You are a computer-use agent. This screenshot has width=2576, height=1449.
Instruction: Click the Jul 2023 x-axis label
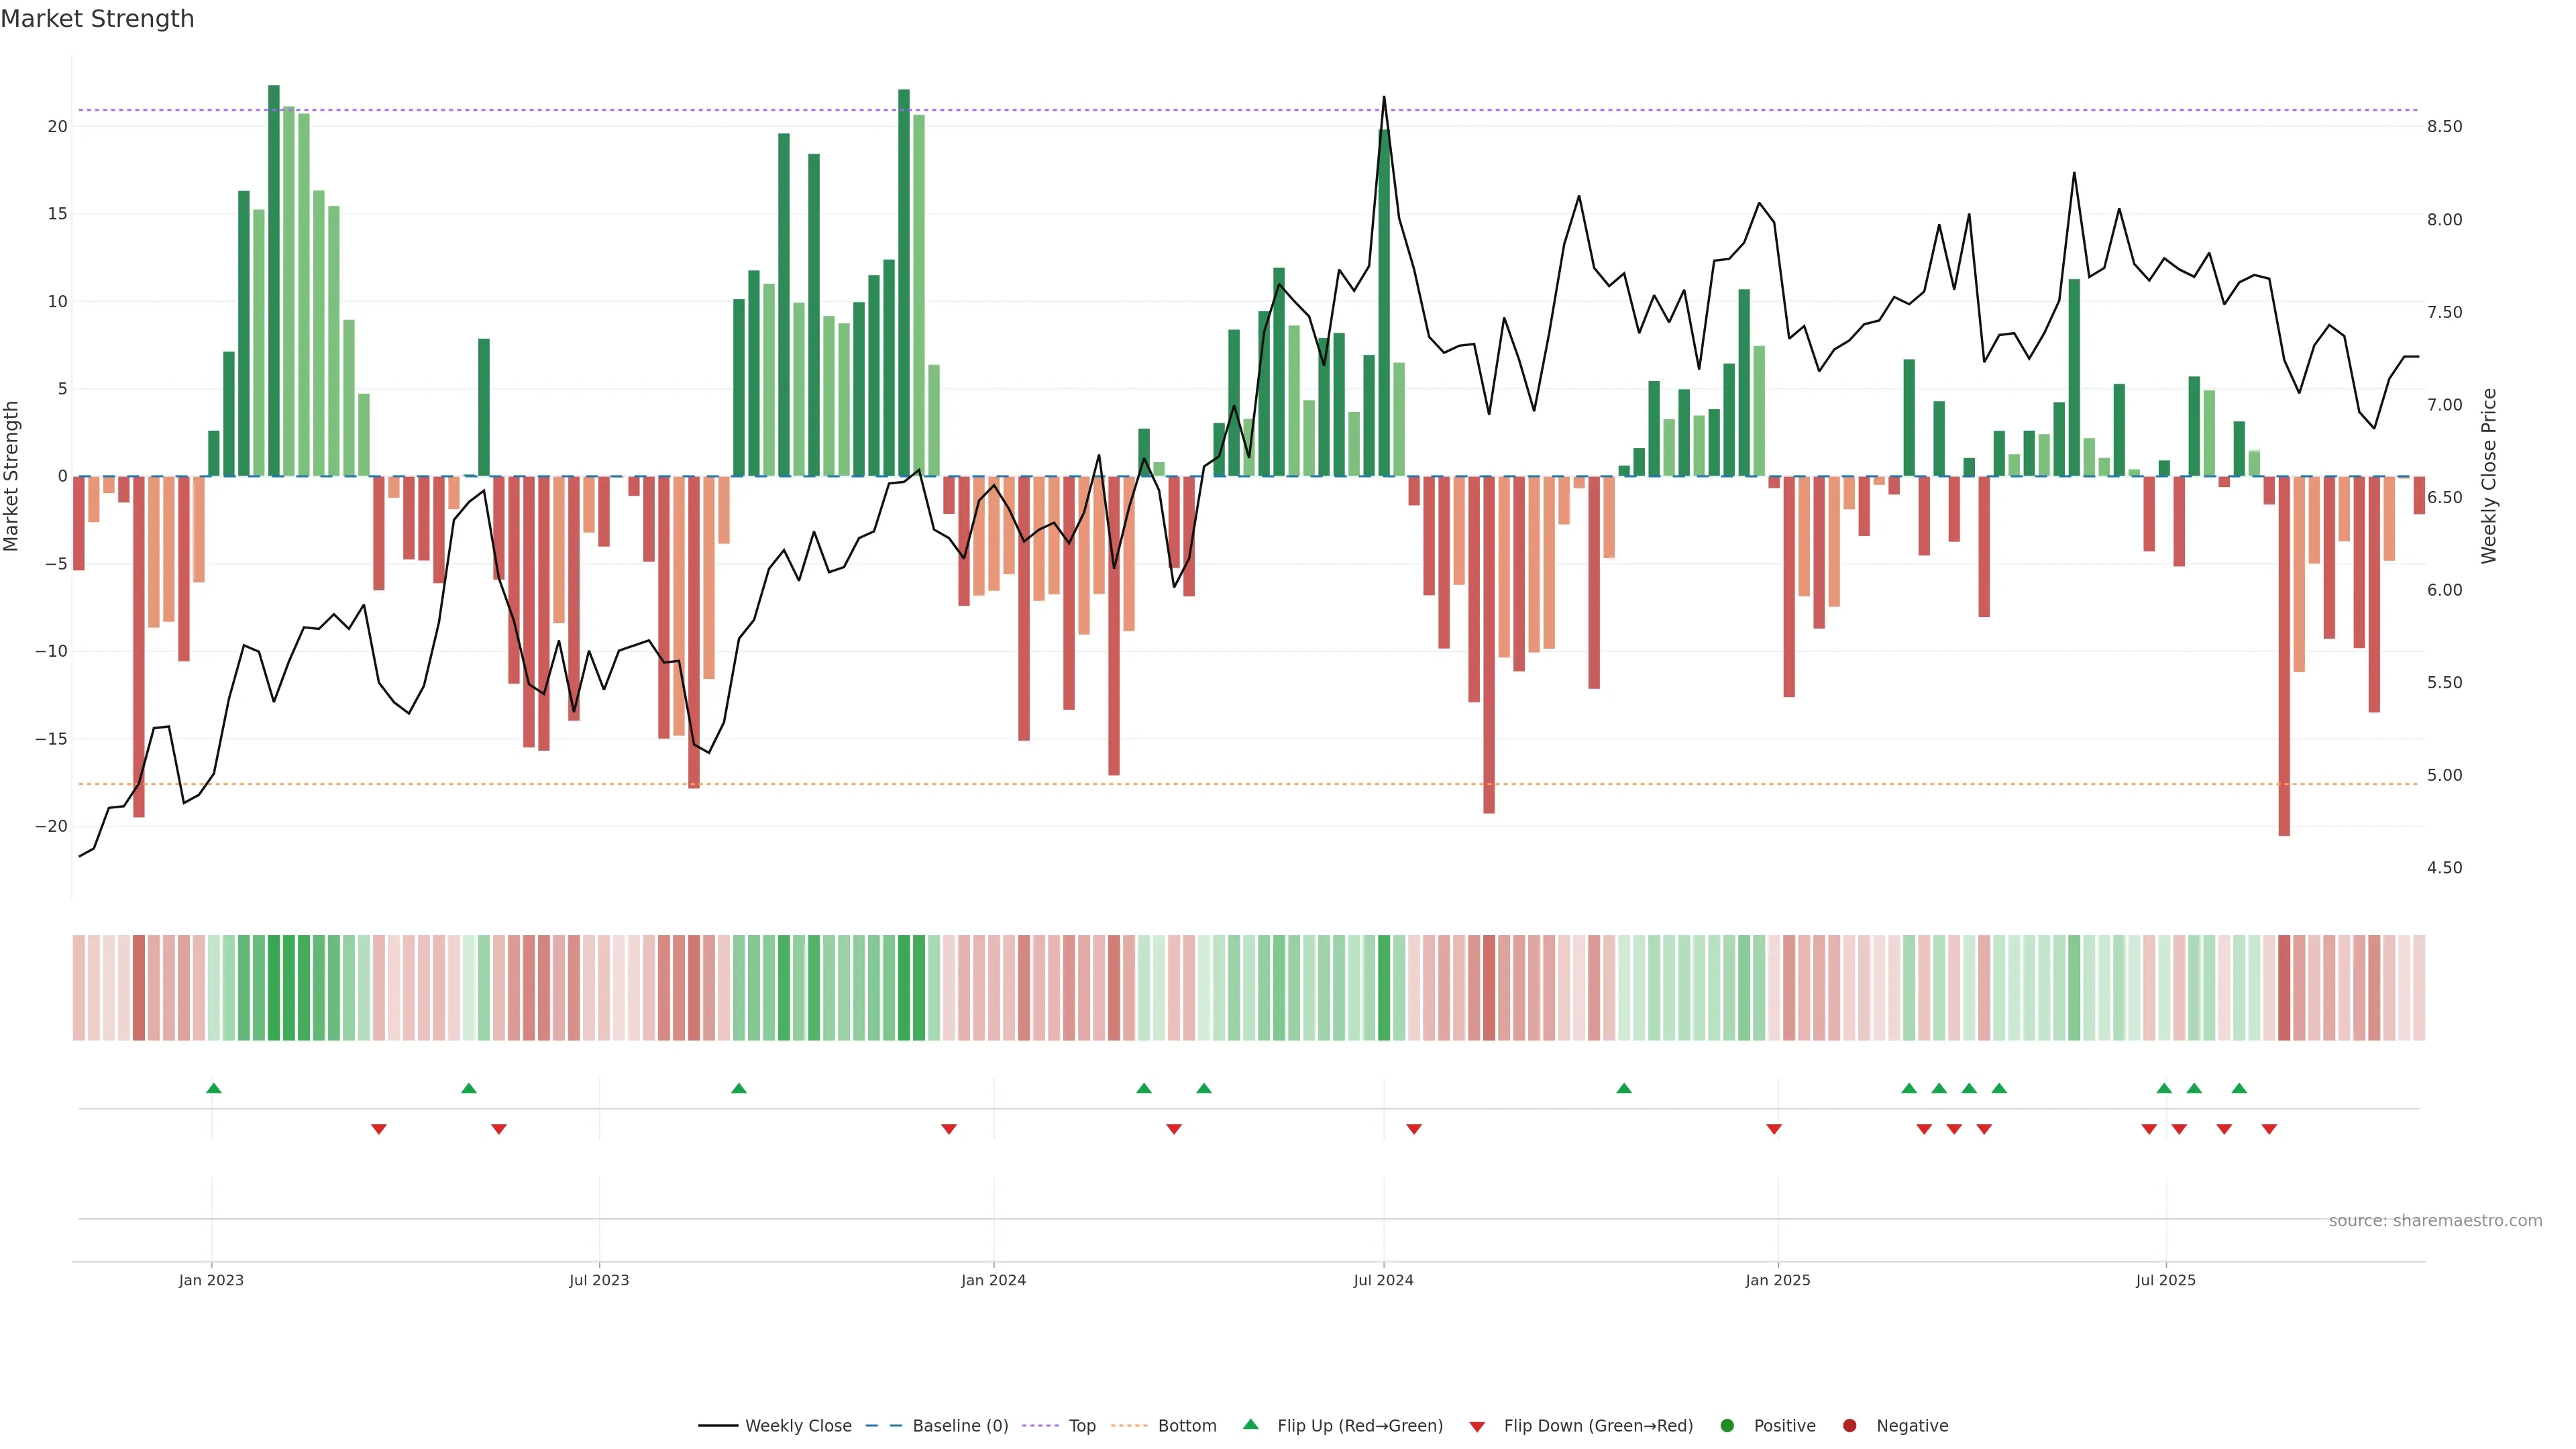(599, 1280)
